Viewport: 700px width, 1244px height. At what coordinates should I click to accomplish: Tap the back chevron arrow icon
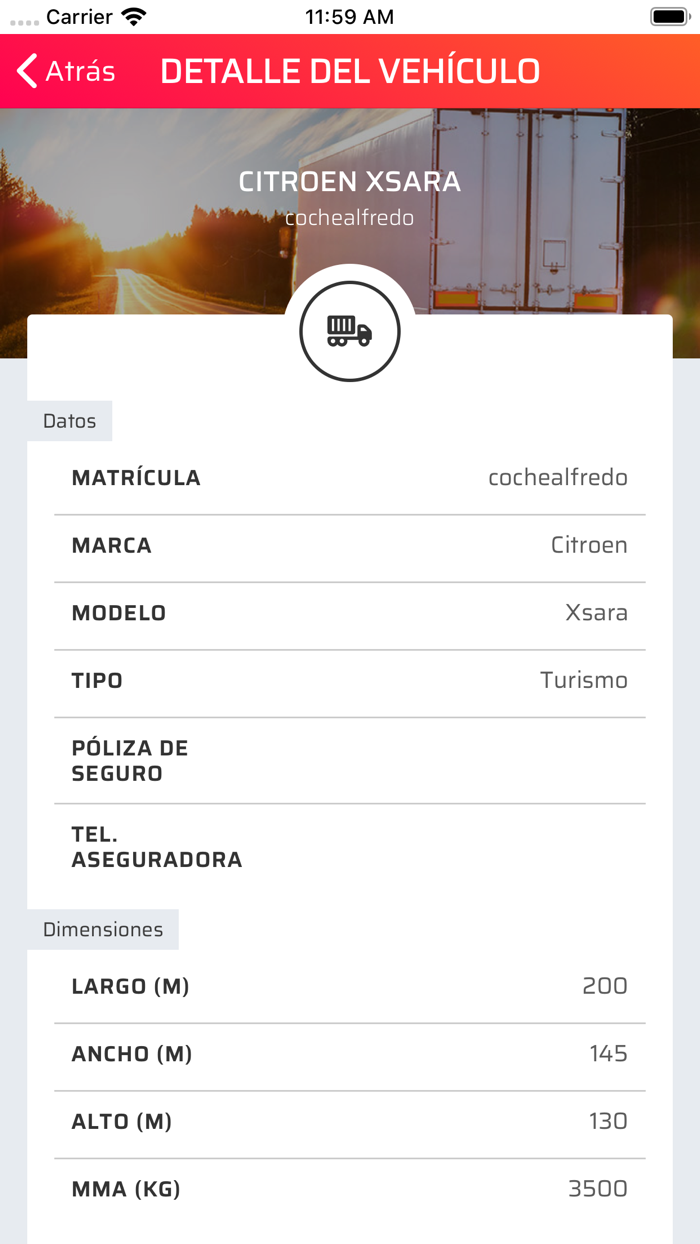tap(24, 71)
